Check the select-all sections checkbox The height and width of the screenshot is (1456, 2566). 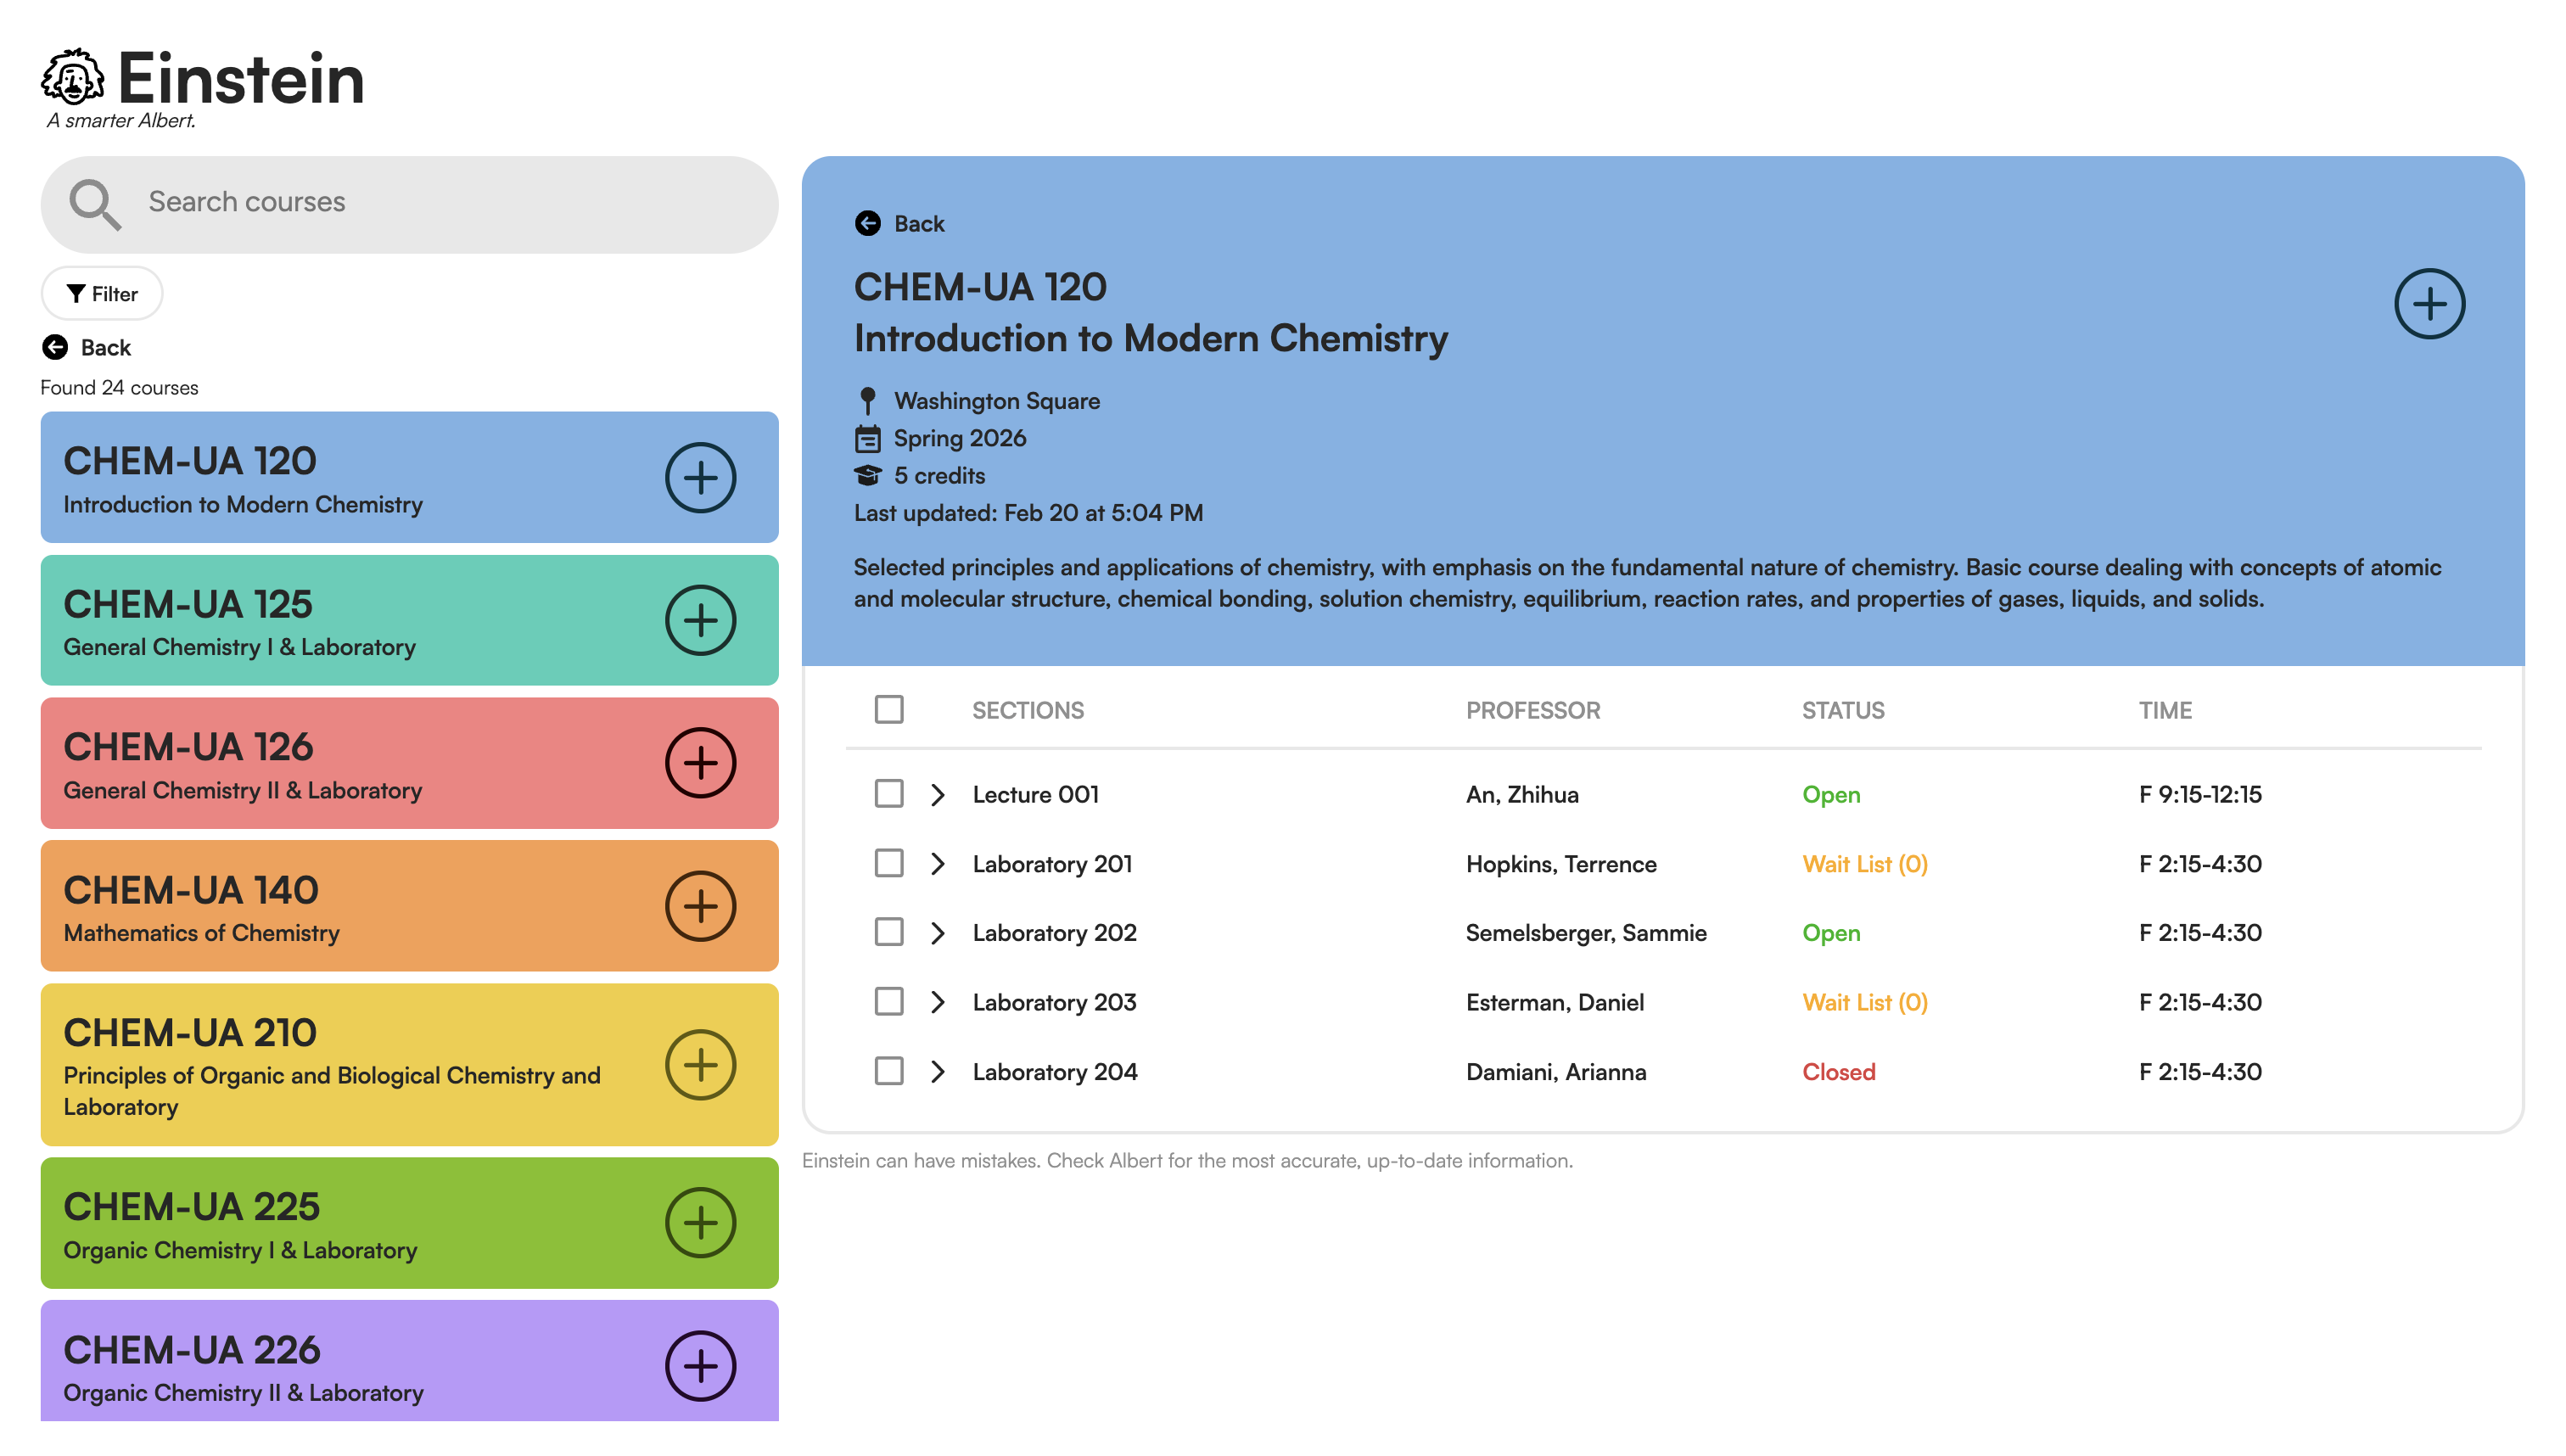pos(889,709)
